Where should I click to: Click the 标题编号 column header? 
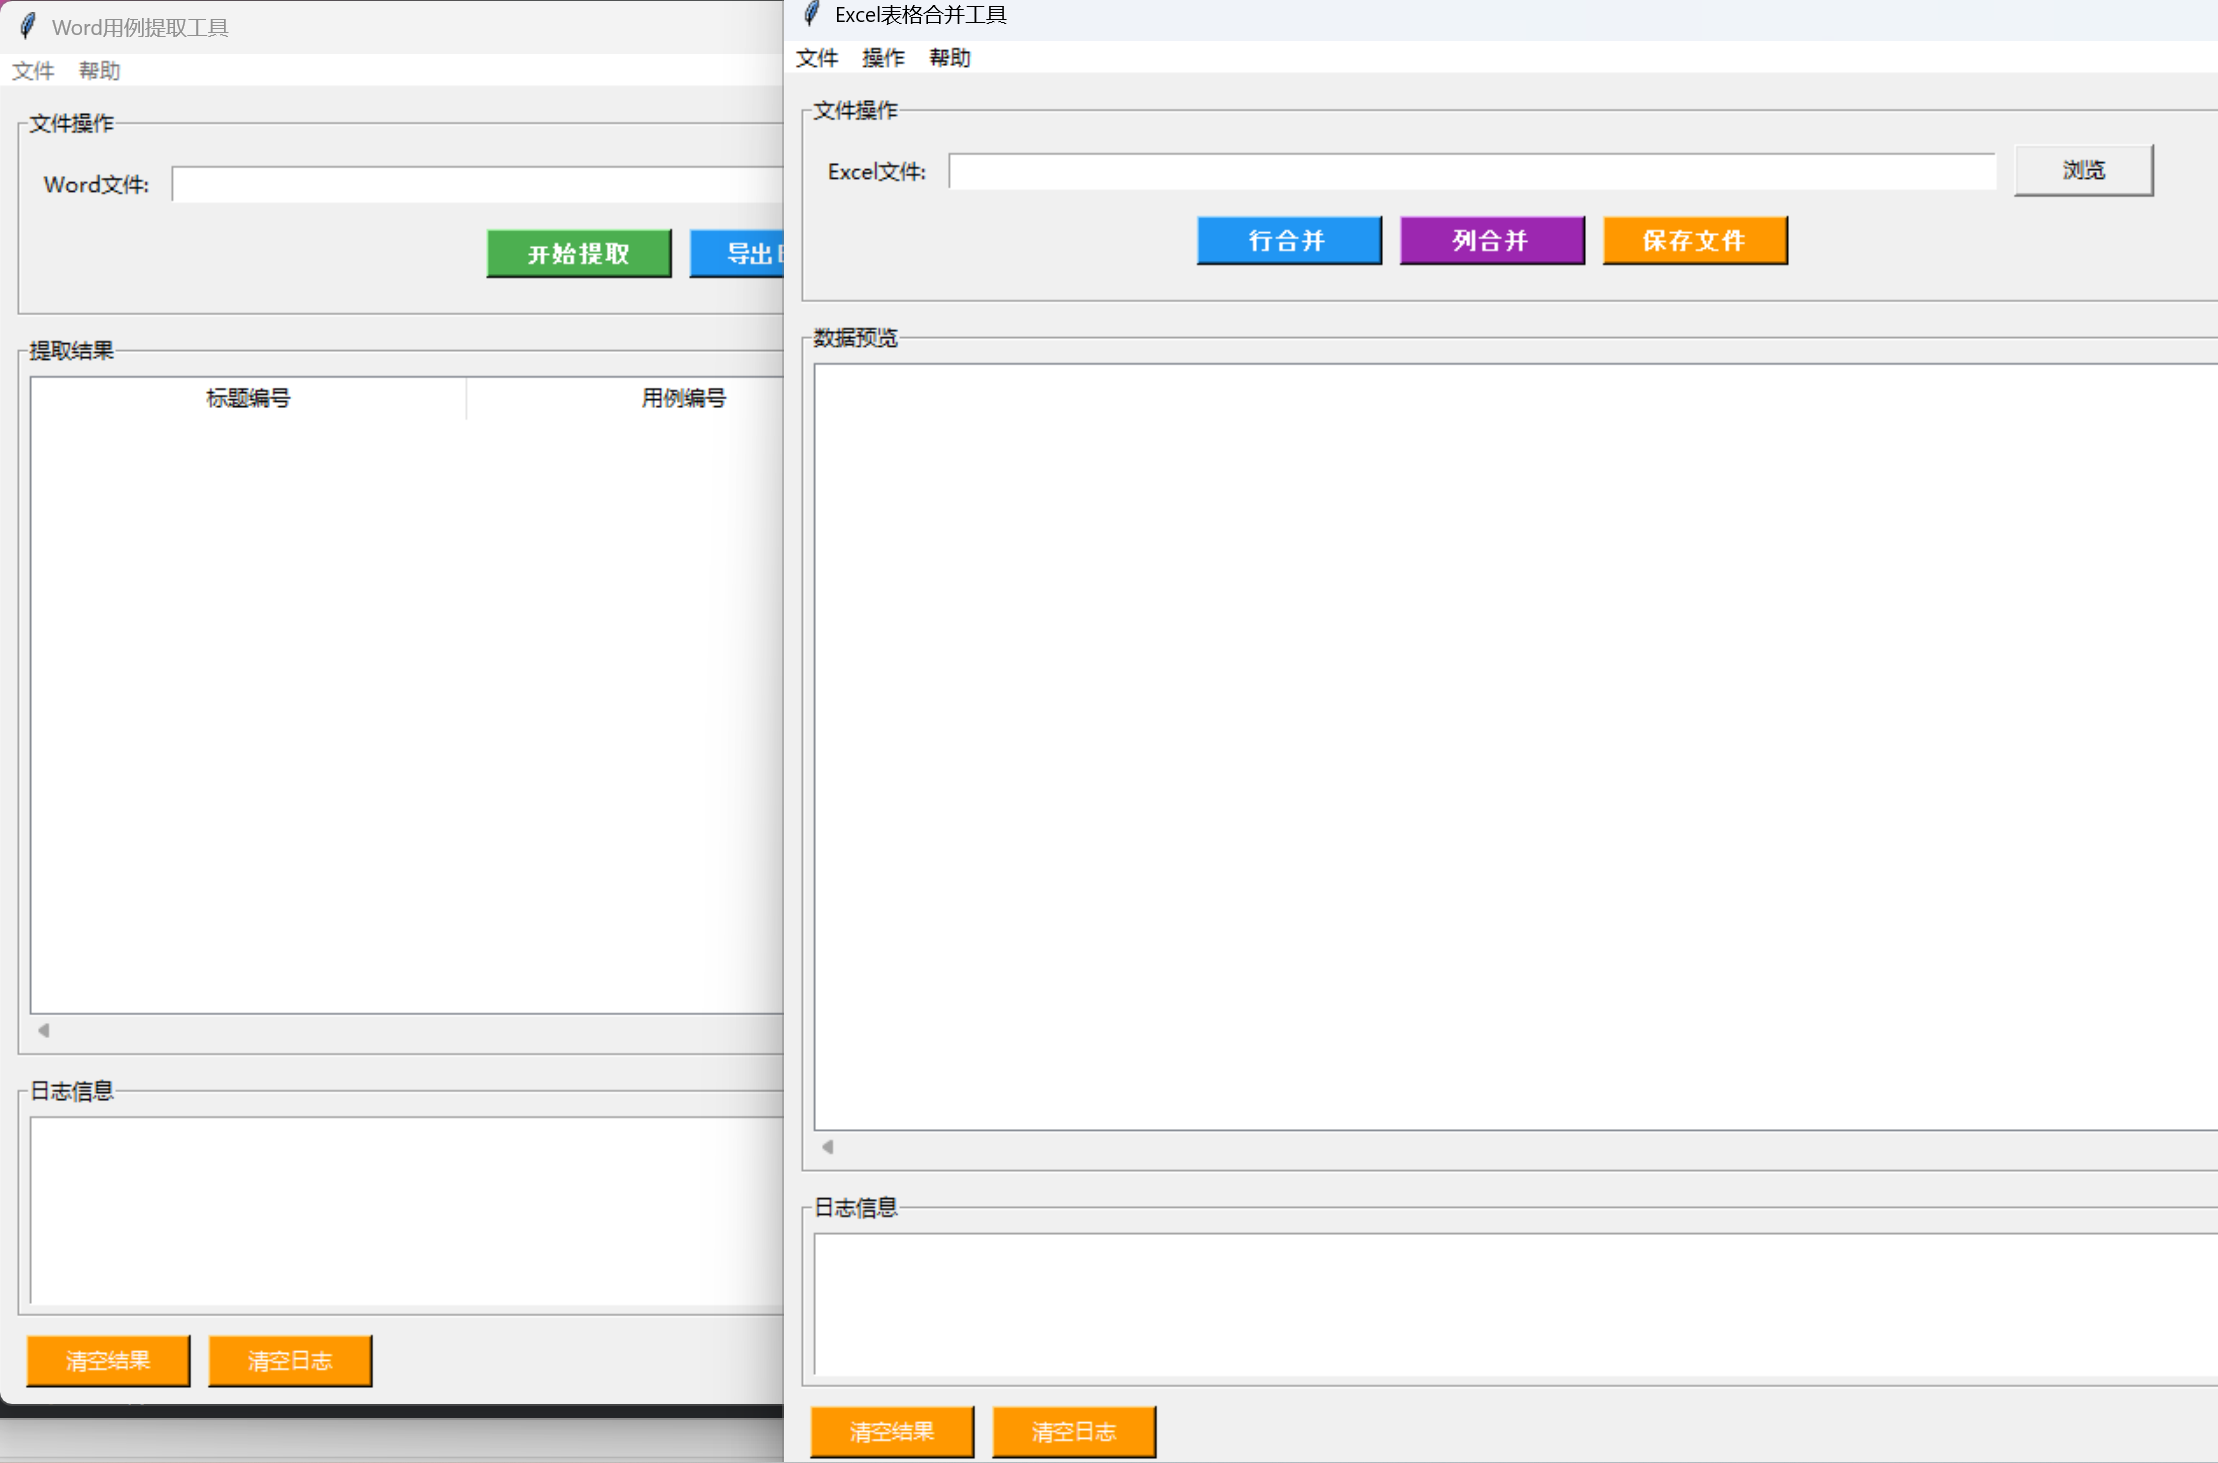click(x=248, y=398)
